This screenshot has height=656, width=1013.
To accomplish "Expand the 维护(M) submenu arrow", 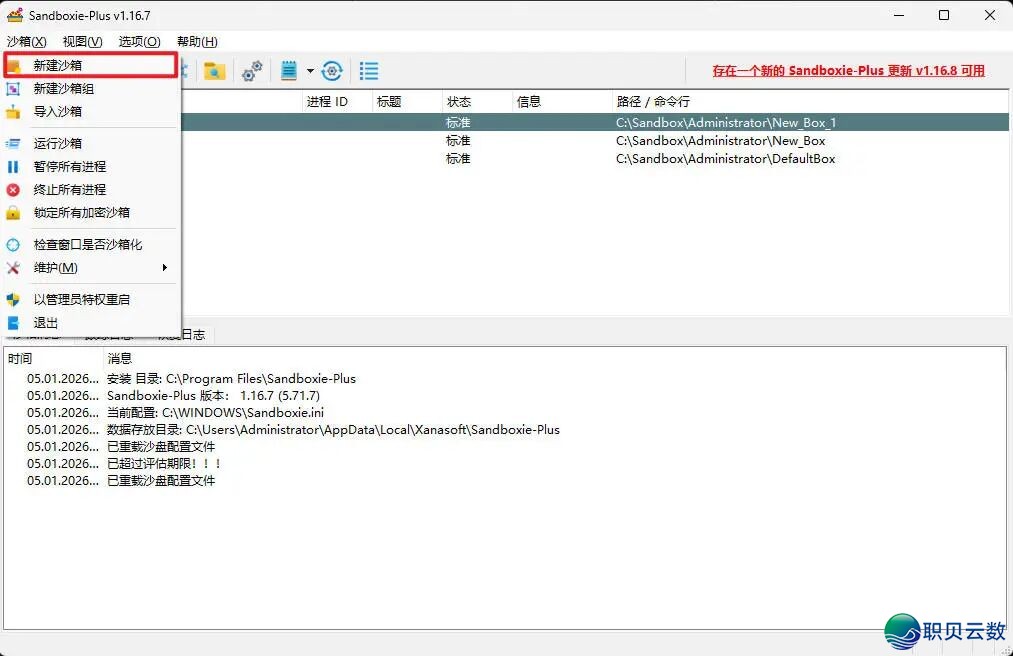I will click(x=165, y=268).
